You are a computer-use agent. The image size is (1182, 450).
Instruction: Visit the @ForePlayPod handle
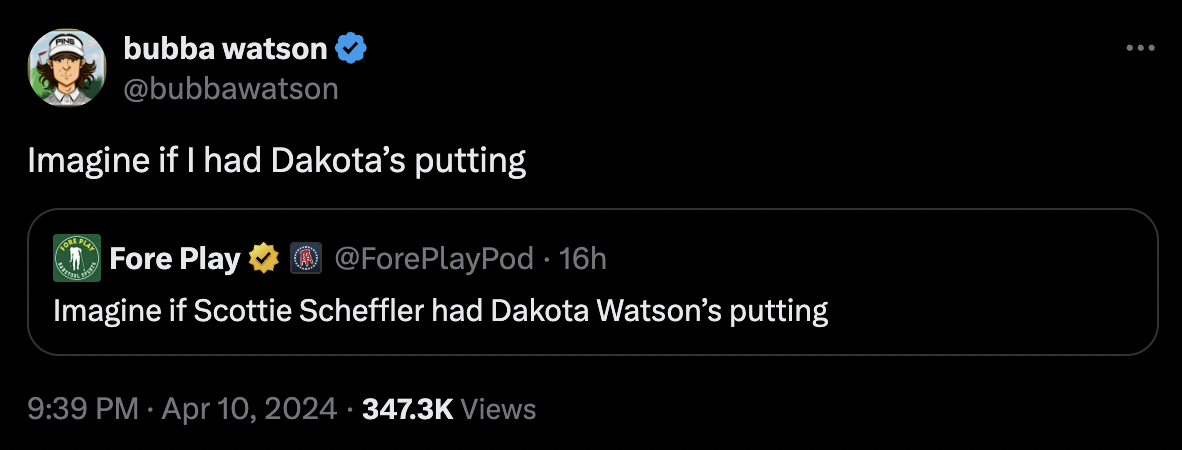click(x=433, y=260)
